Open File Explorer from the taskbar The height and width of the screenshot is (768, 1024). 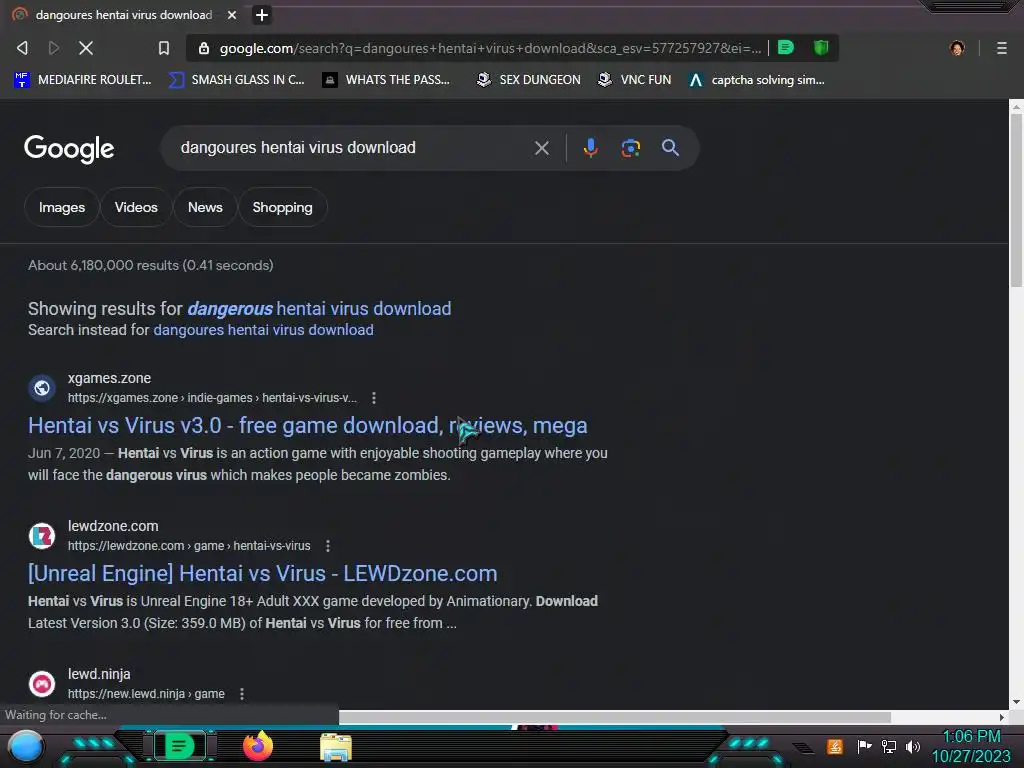336,747
